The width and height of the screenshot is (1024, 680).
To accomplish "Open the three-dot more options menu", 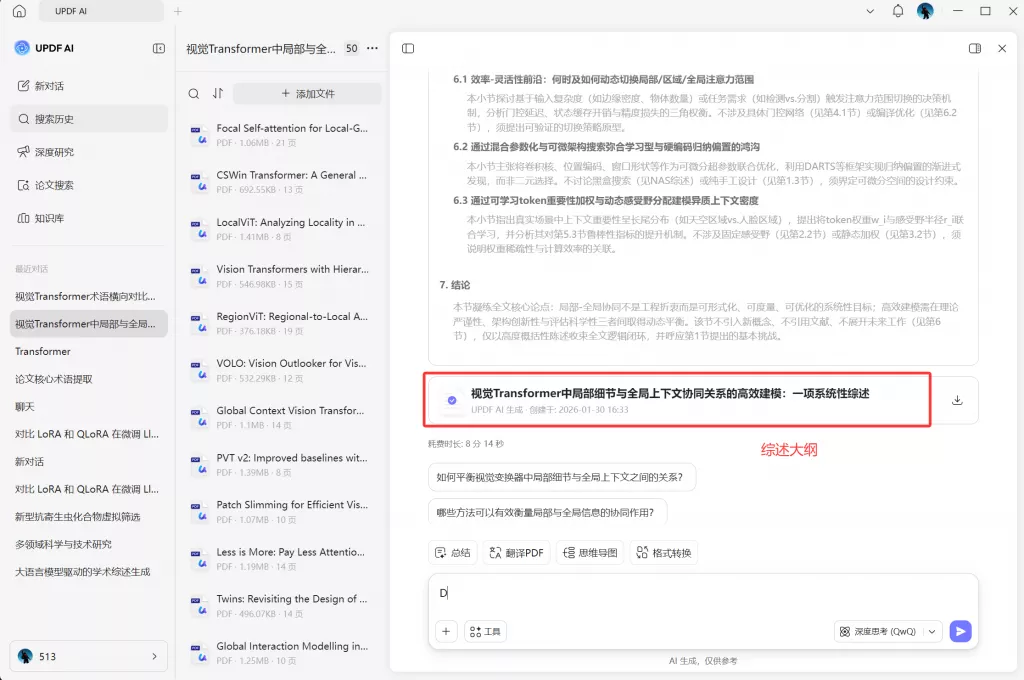I will pos(373,48).
